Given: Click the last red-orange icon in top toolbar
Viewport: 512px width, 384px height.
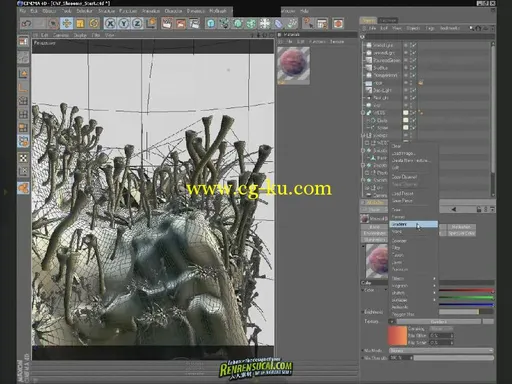Looking at the screenshot, I should pos(338,24).
